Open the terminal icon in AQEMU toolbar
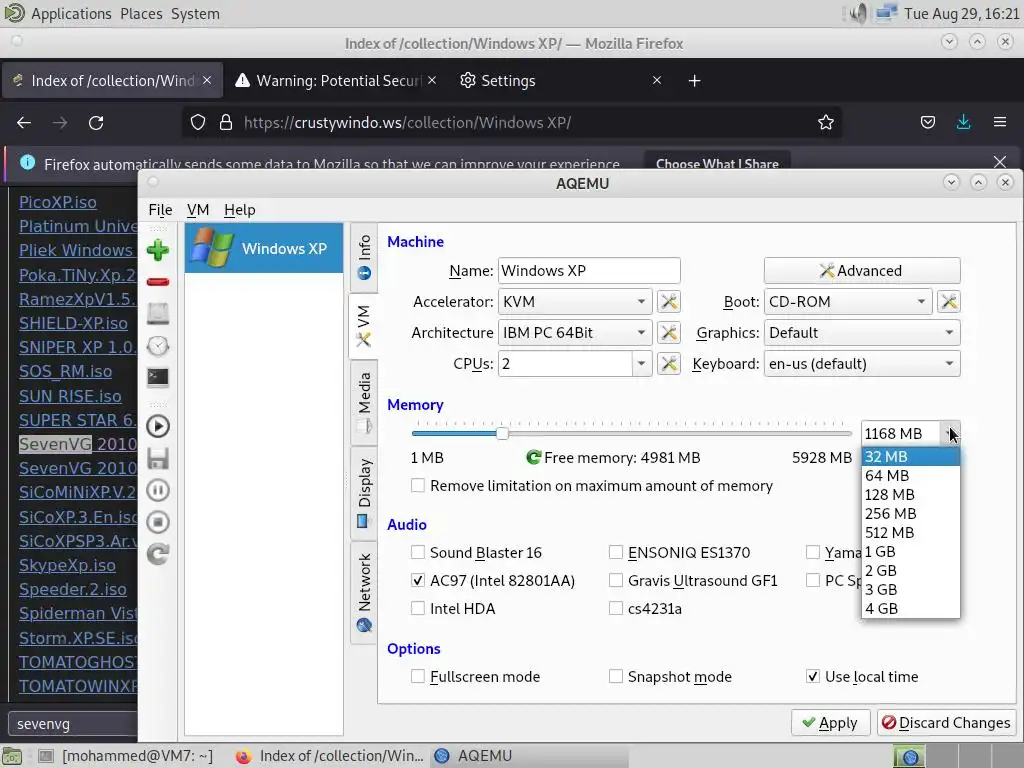 tap(158, 377)
